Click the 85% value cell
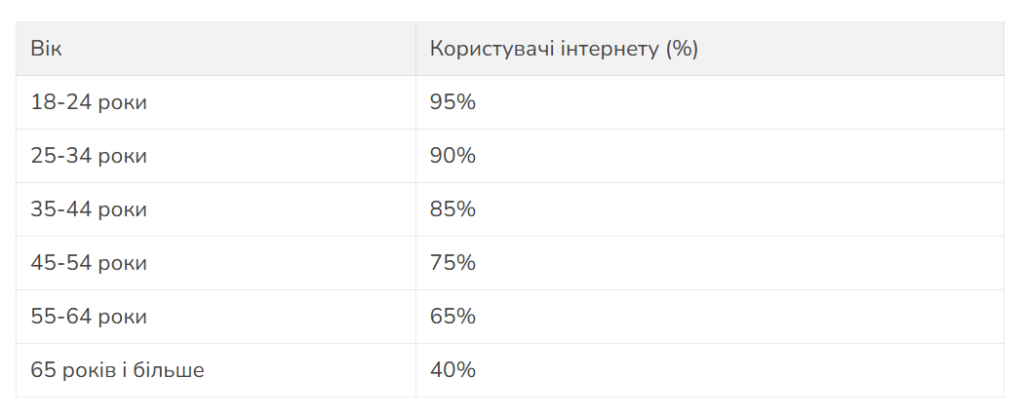 [710, 210]
